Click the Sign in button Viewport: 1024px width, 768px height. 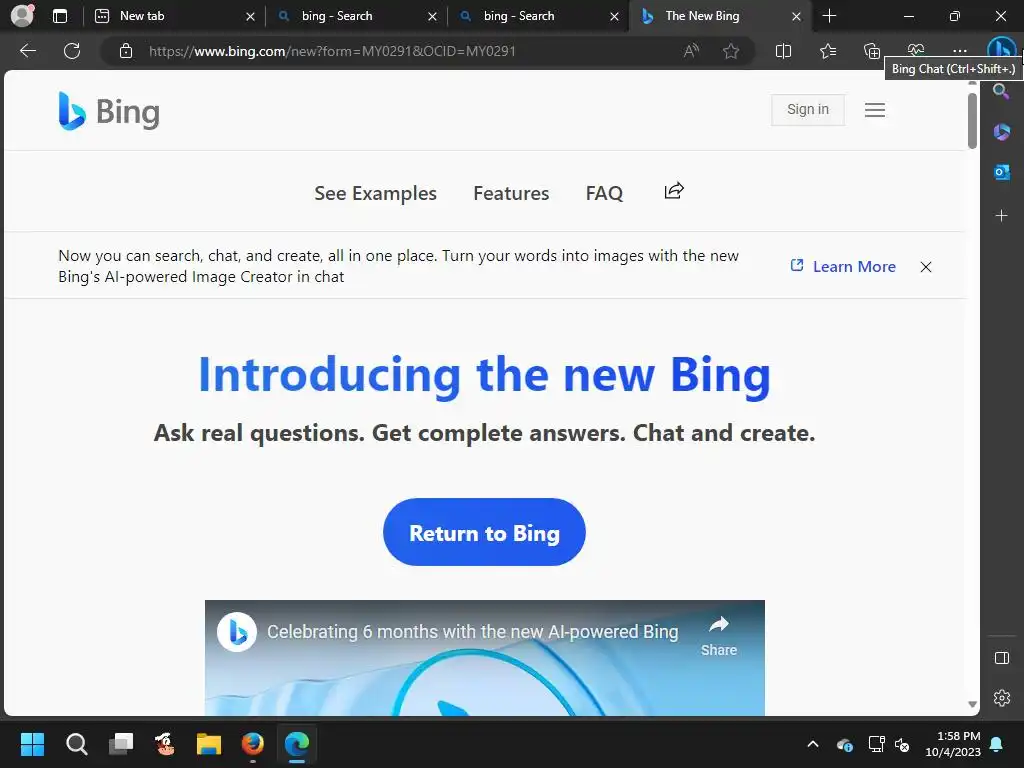tap(808, 110)
